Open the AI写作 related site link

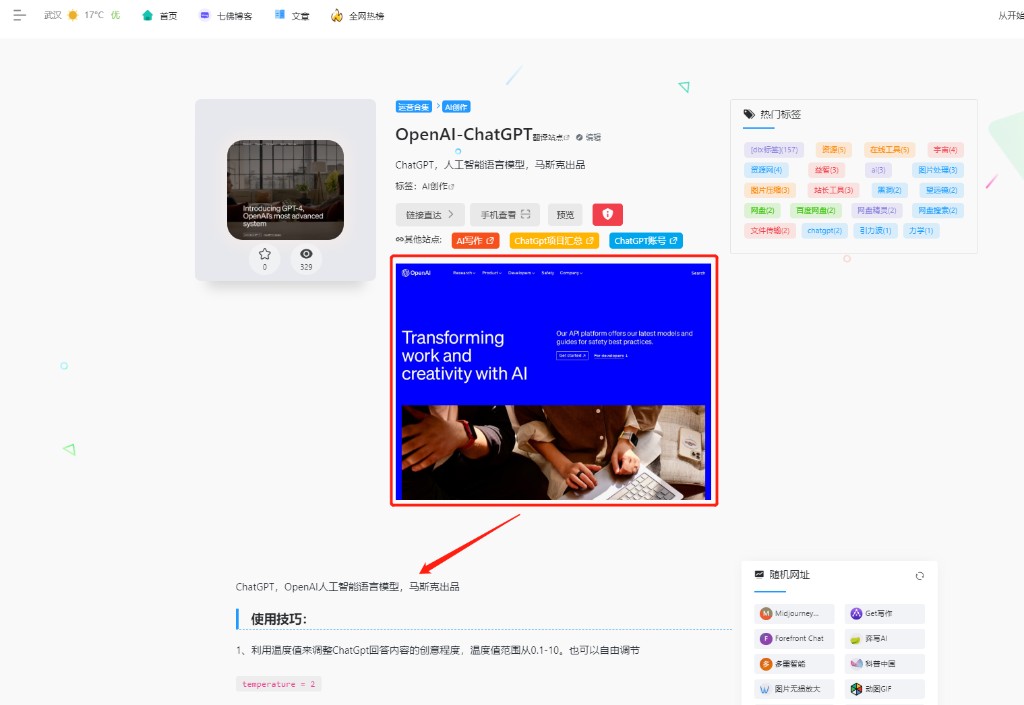point(475,241)
